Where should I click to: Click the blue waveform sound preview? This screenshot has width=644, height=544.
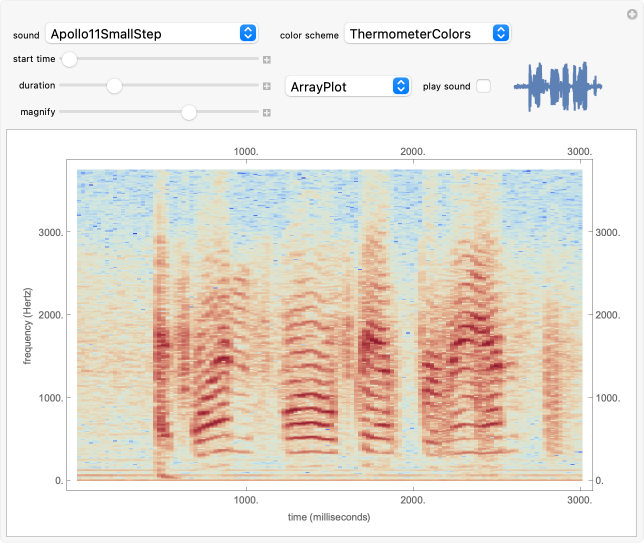[x=559, y=87]
